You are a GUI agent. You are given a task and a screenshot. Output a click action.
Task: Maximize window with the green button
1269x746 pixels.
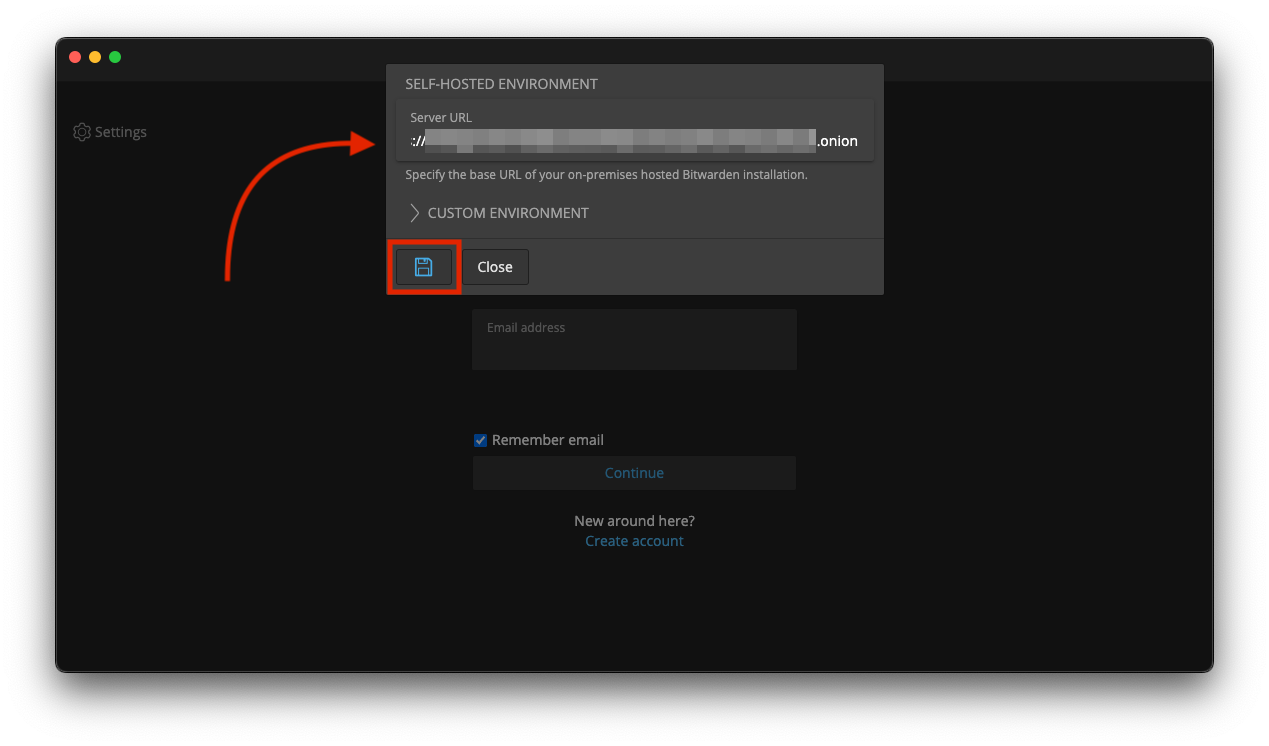pyautogui.click(x=115, y=57)
